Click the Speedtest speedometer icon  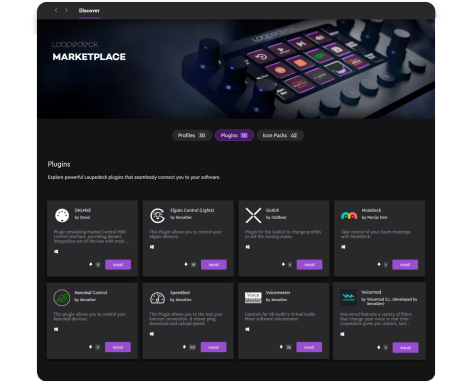click(x=157, y=298)
